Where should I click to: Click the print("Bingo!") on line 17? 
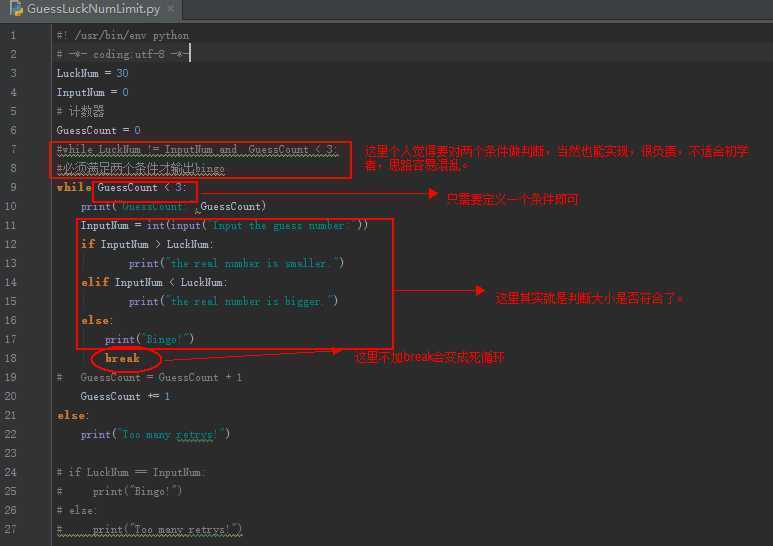tap(149, 340)
